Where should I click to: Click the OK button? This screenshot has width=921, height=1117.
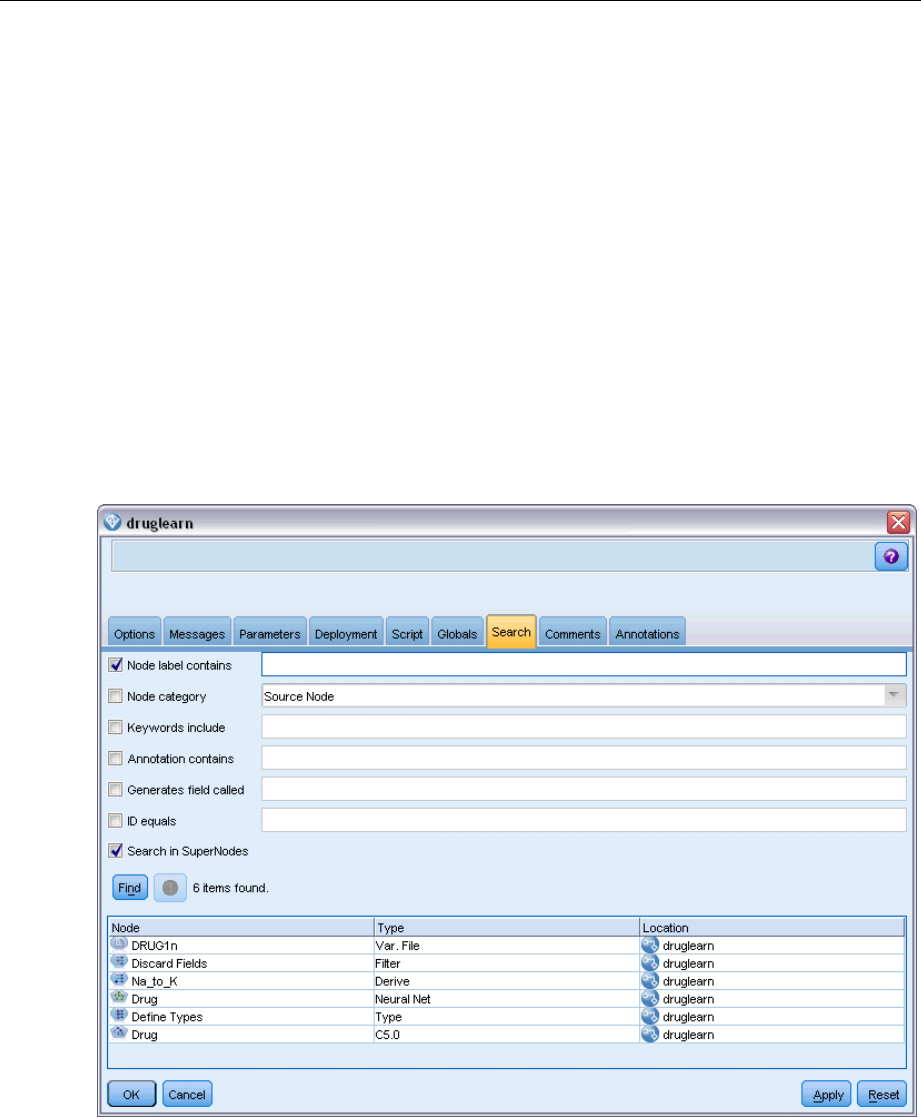pos(131,1094)
